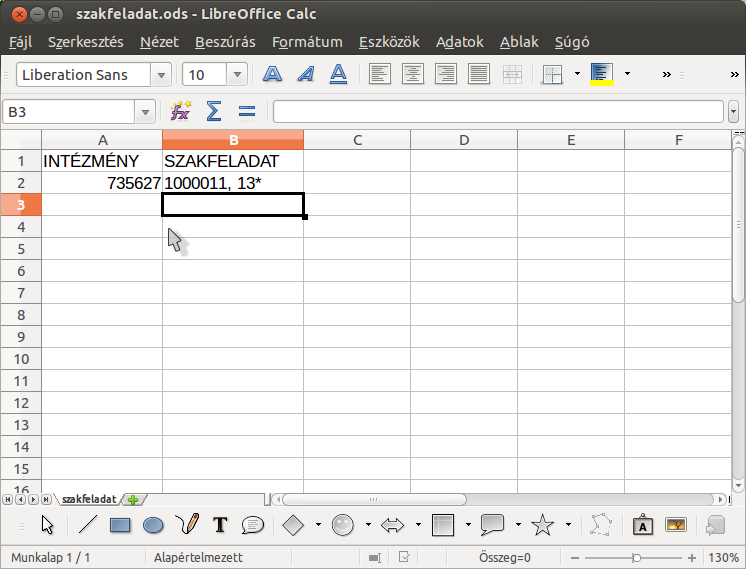
Task: Open the Beszúrás menu
Action: click(x=225, y=42)
